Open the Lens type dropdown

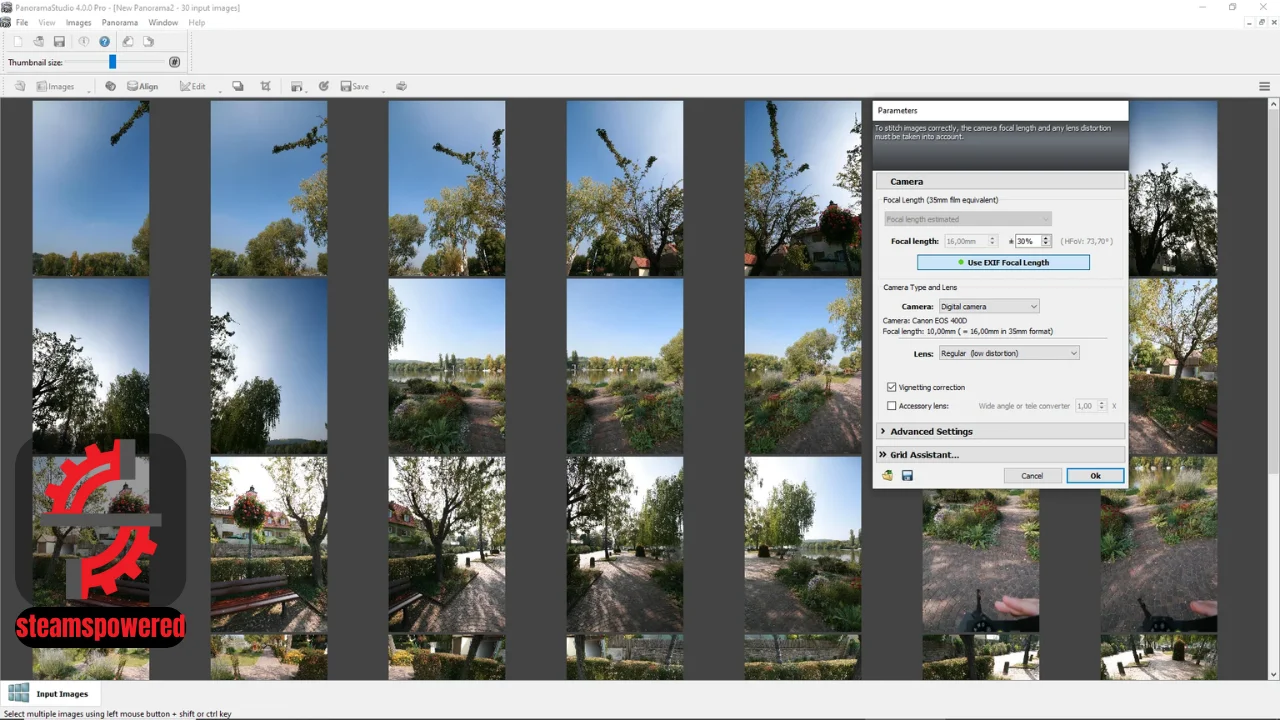pos(1009,353)
